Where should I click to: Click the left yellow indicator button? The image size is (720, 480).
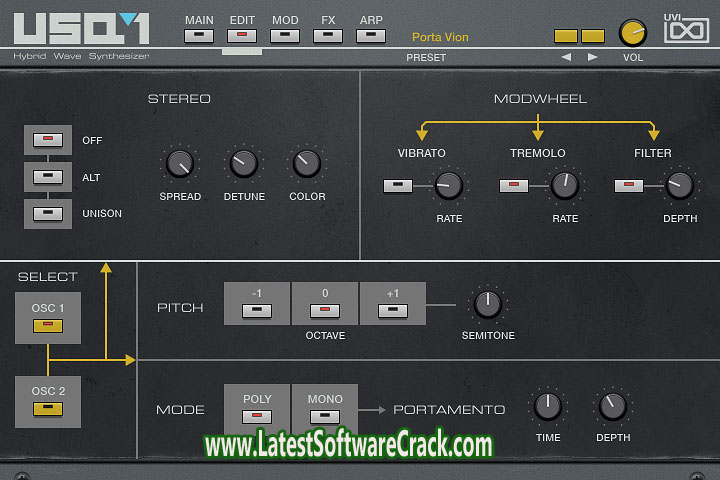click(566, 36)
